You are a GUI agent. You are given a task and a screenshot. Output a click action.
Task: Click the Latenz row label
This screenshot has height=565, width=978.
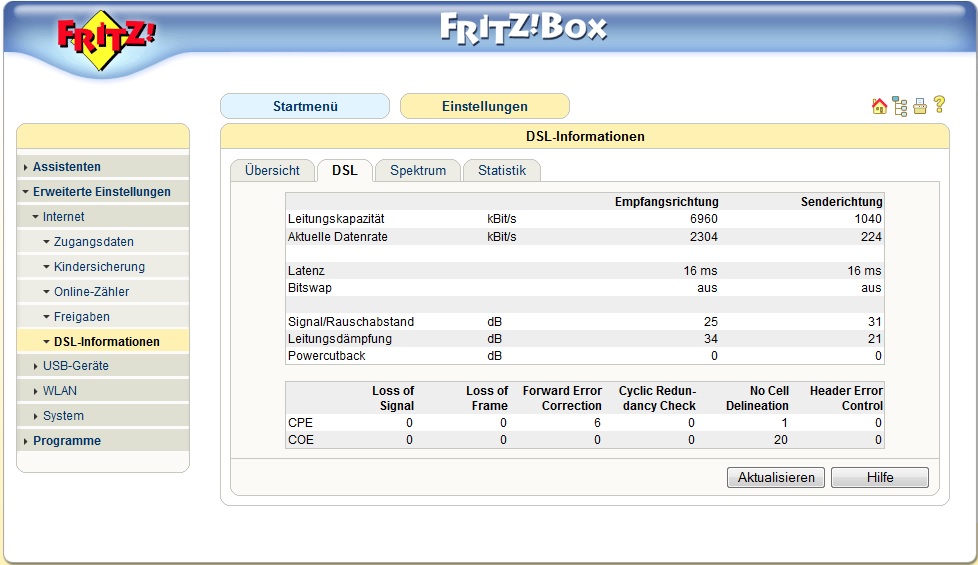pyautogui.click(x=306, y=271)
